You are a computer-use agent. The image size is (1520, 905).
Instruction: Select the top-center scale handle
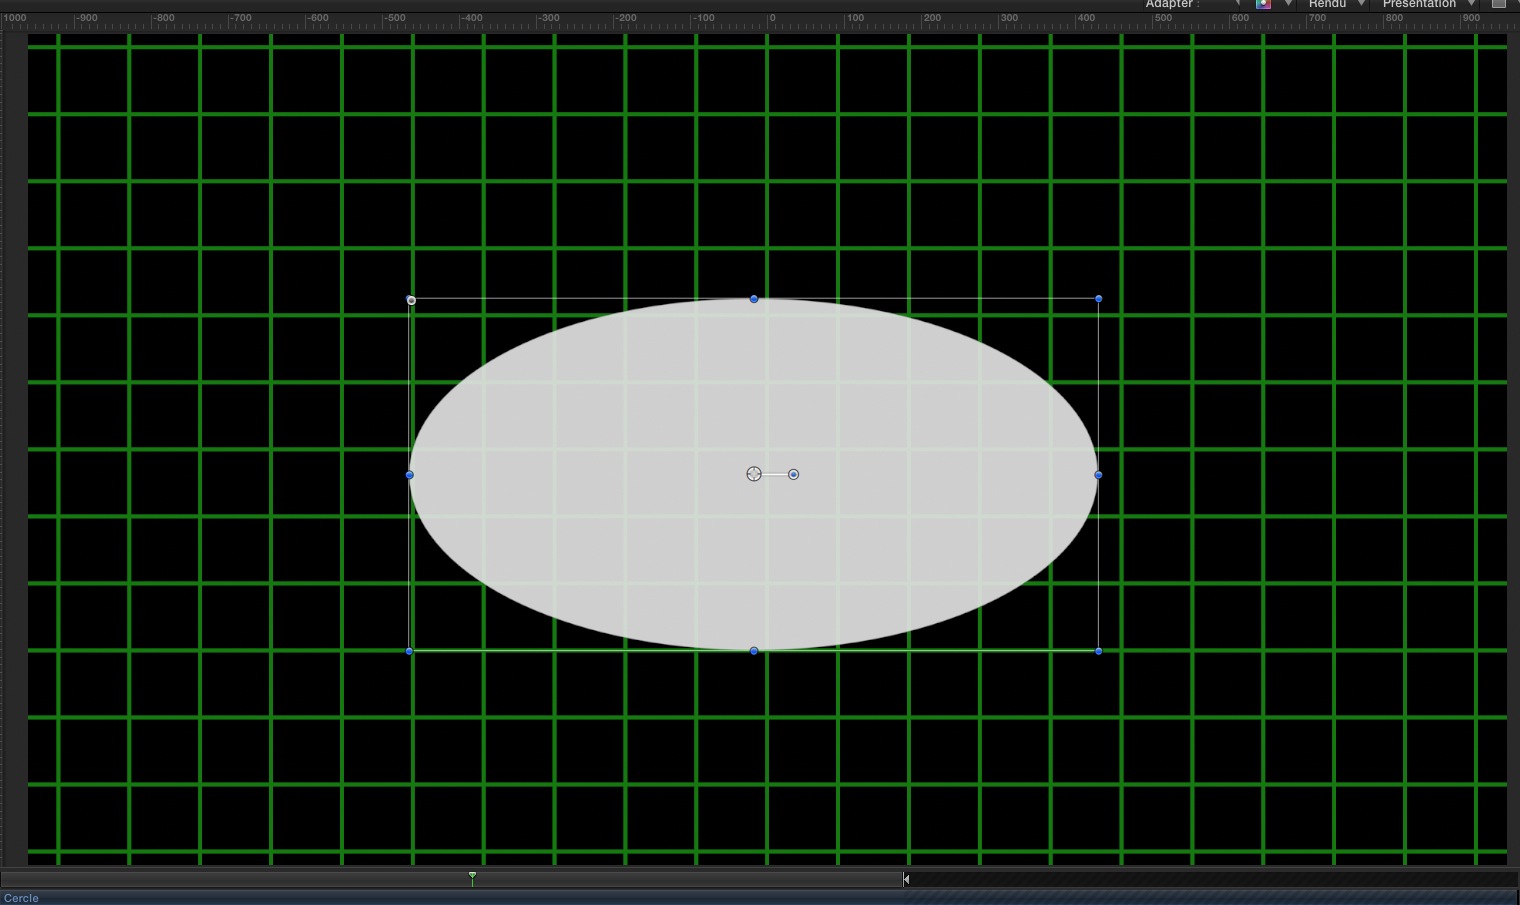[x=754, y=299]
